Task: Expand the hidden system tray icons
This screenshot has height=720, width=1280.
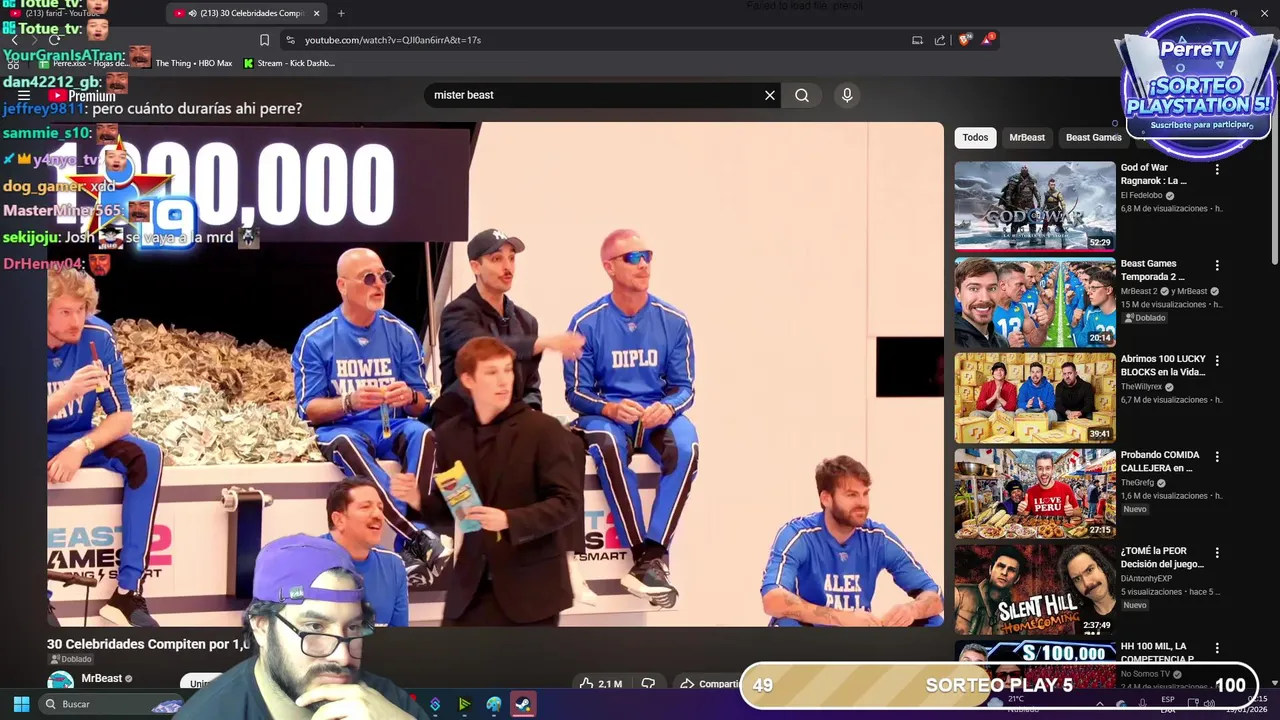Action: pyautogui.click(x=1100, y=704)
